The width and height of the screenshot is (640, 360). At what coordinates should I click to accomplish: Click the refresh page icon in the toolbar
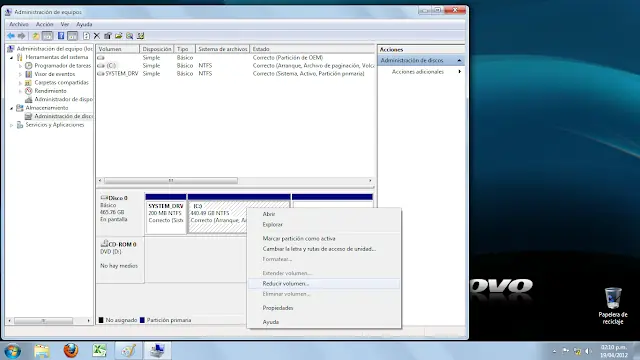(x=87, y=36)
